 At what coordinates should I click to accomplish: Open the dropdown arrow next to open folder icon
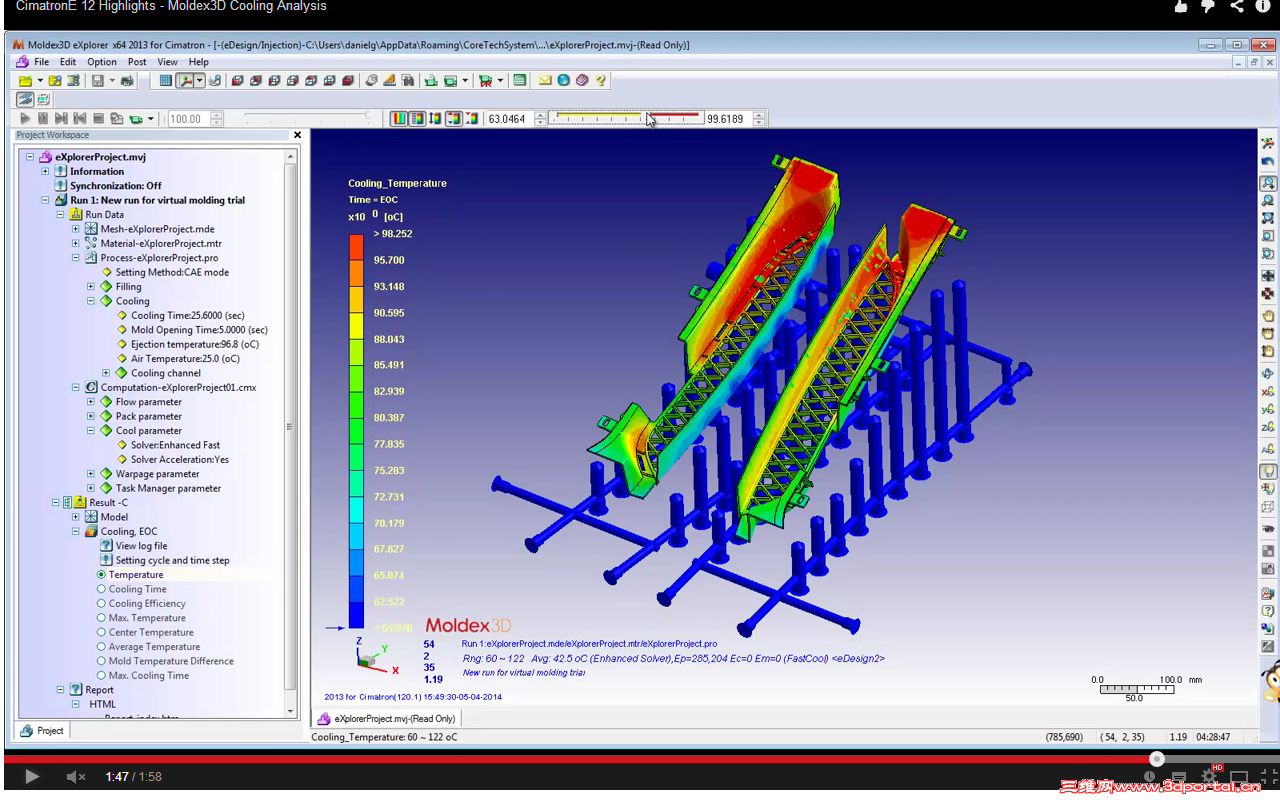[x=39, y=81]
